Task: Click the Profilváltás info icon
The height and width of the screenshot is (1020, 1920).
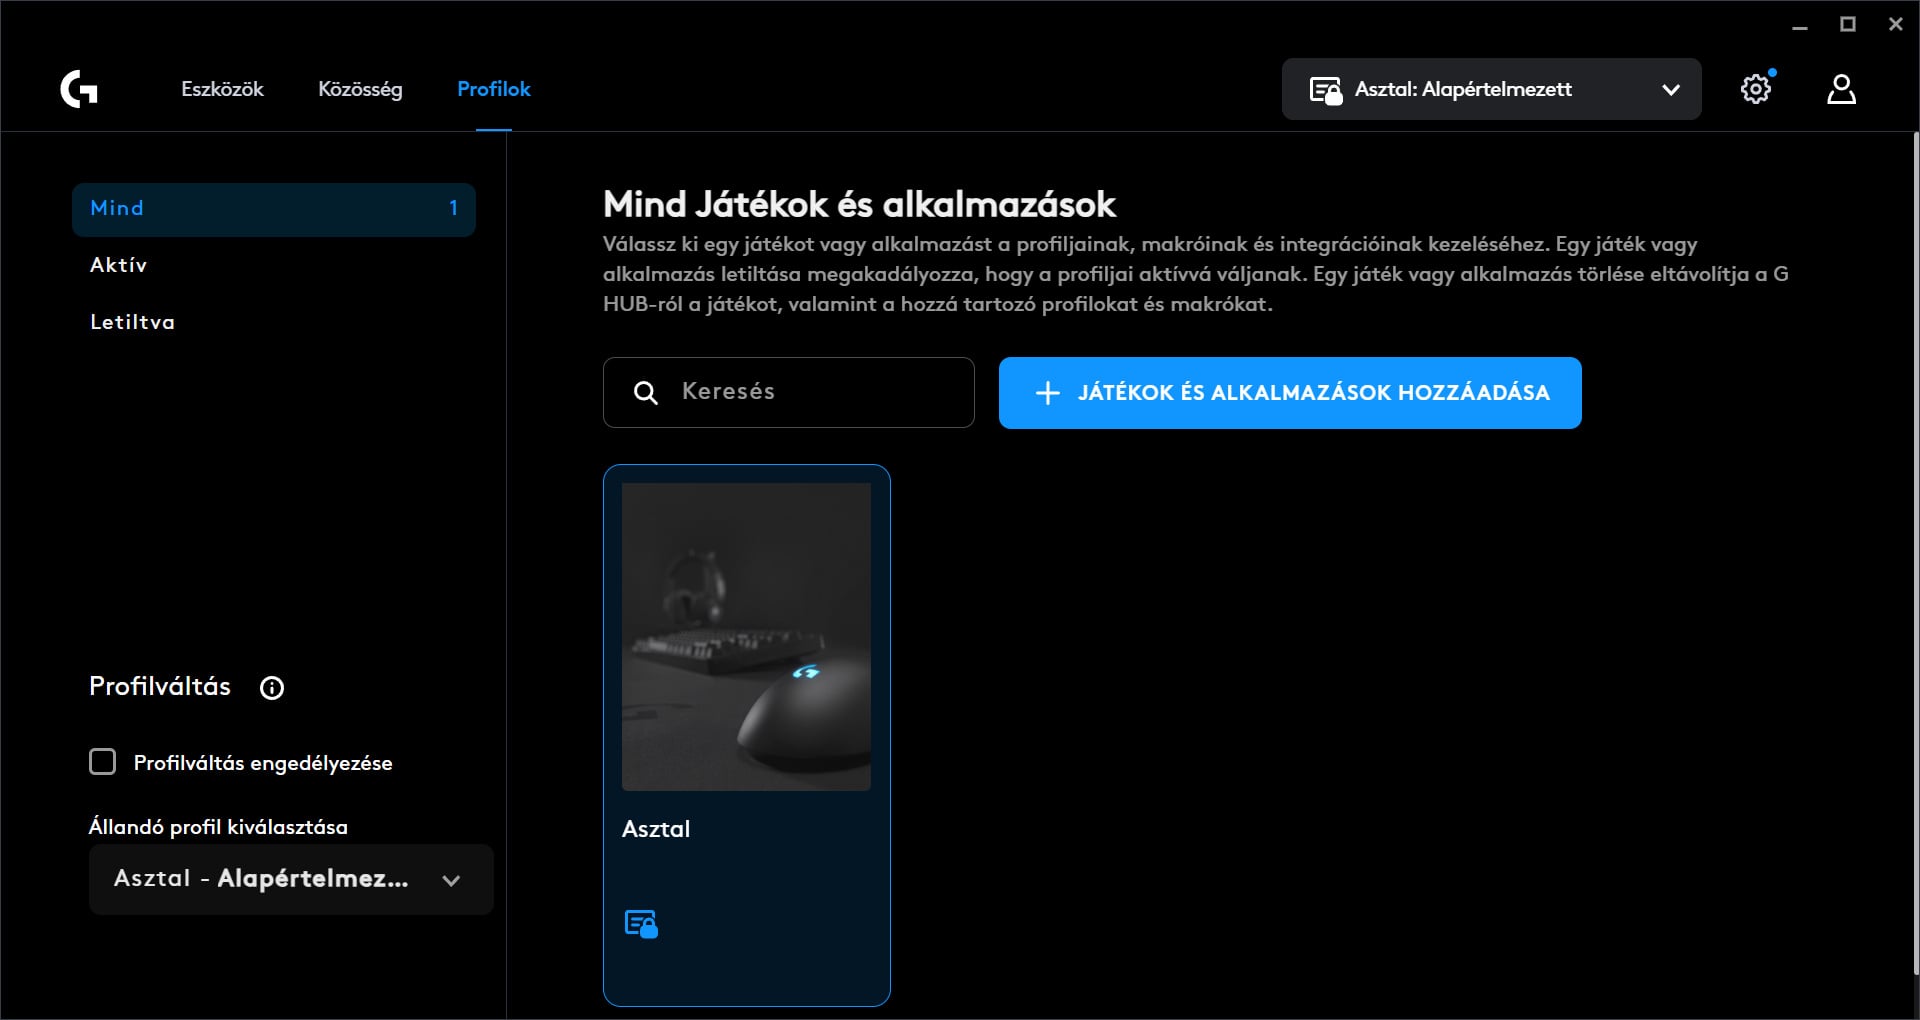Action: point(272,688)
